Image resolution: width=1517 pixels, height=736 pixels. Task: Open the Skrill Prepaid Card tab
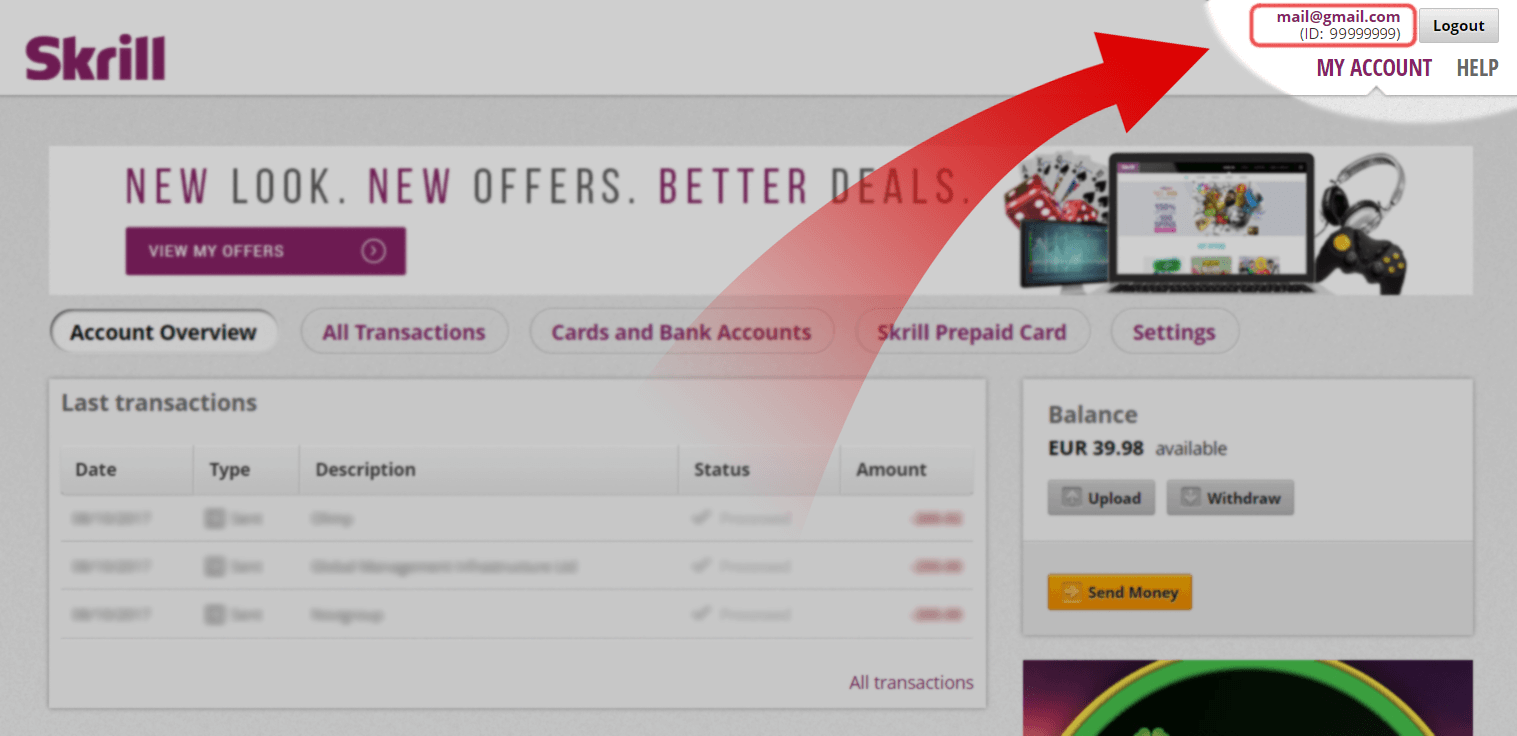[972, 332]
